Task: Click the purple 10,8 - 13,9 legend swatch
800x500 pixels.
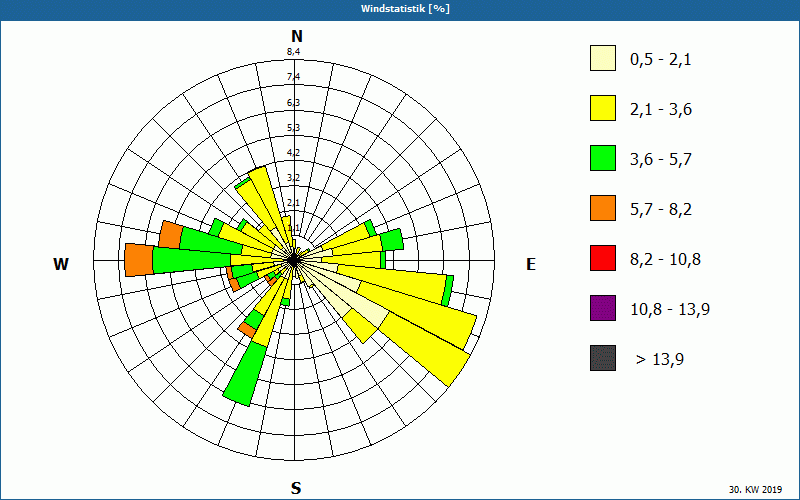Action: (603, 308)
